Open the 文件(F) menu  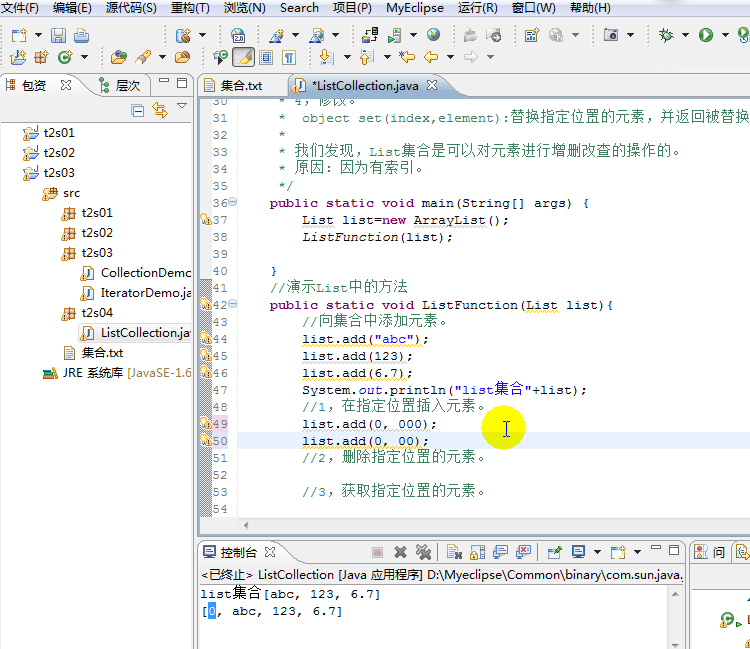click(x=20, y=8)
